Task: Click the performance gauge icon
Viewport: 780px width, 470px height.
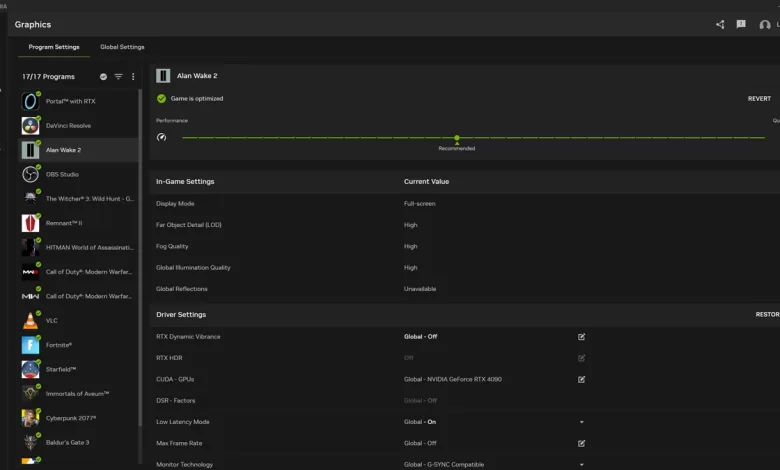Action: (161, 137)
